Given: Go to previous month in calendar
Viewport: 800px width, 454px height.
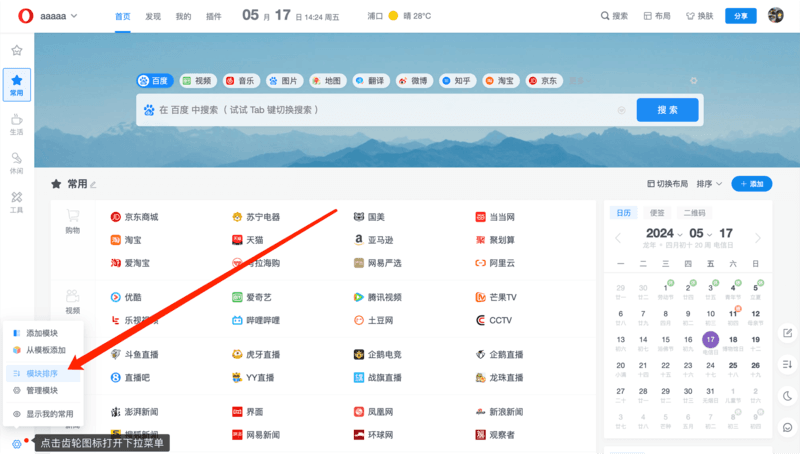Looking at the screenshot, I should [x=618, y=238].
